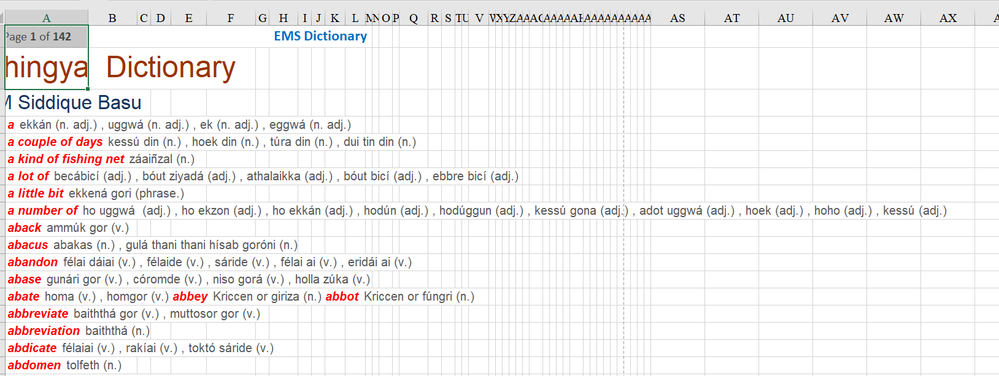This screenshot has width=999, height=376.
Task: Select the 'a number of' entry row
Action: 477,210
